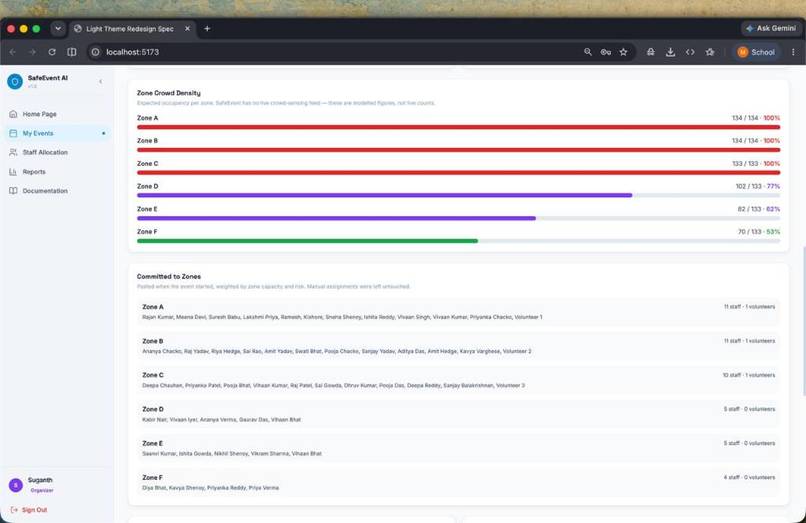Click the Committed to Zones heading
Viewport: 806px width, 523px height.
pyautogui.click(x=169, y=277)
